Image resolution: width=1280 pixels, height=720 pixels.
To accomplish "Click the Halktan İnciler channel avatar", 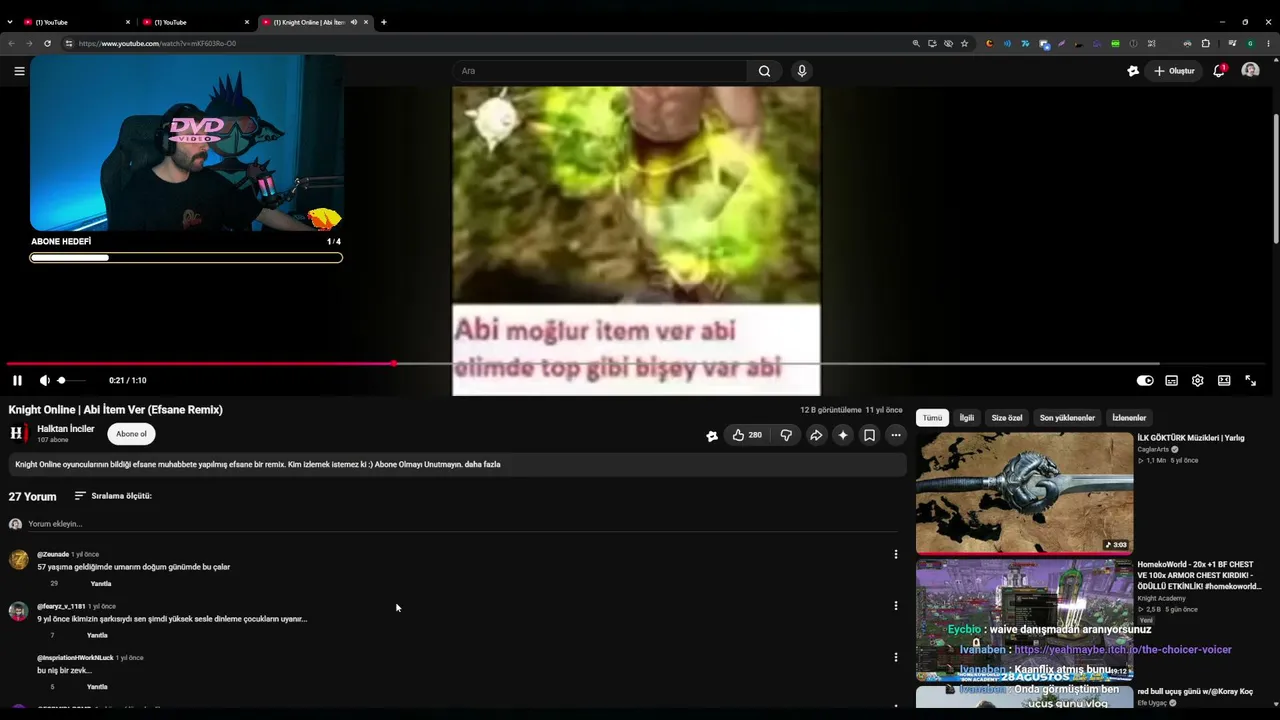I will pos(18,433).
